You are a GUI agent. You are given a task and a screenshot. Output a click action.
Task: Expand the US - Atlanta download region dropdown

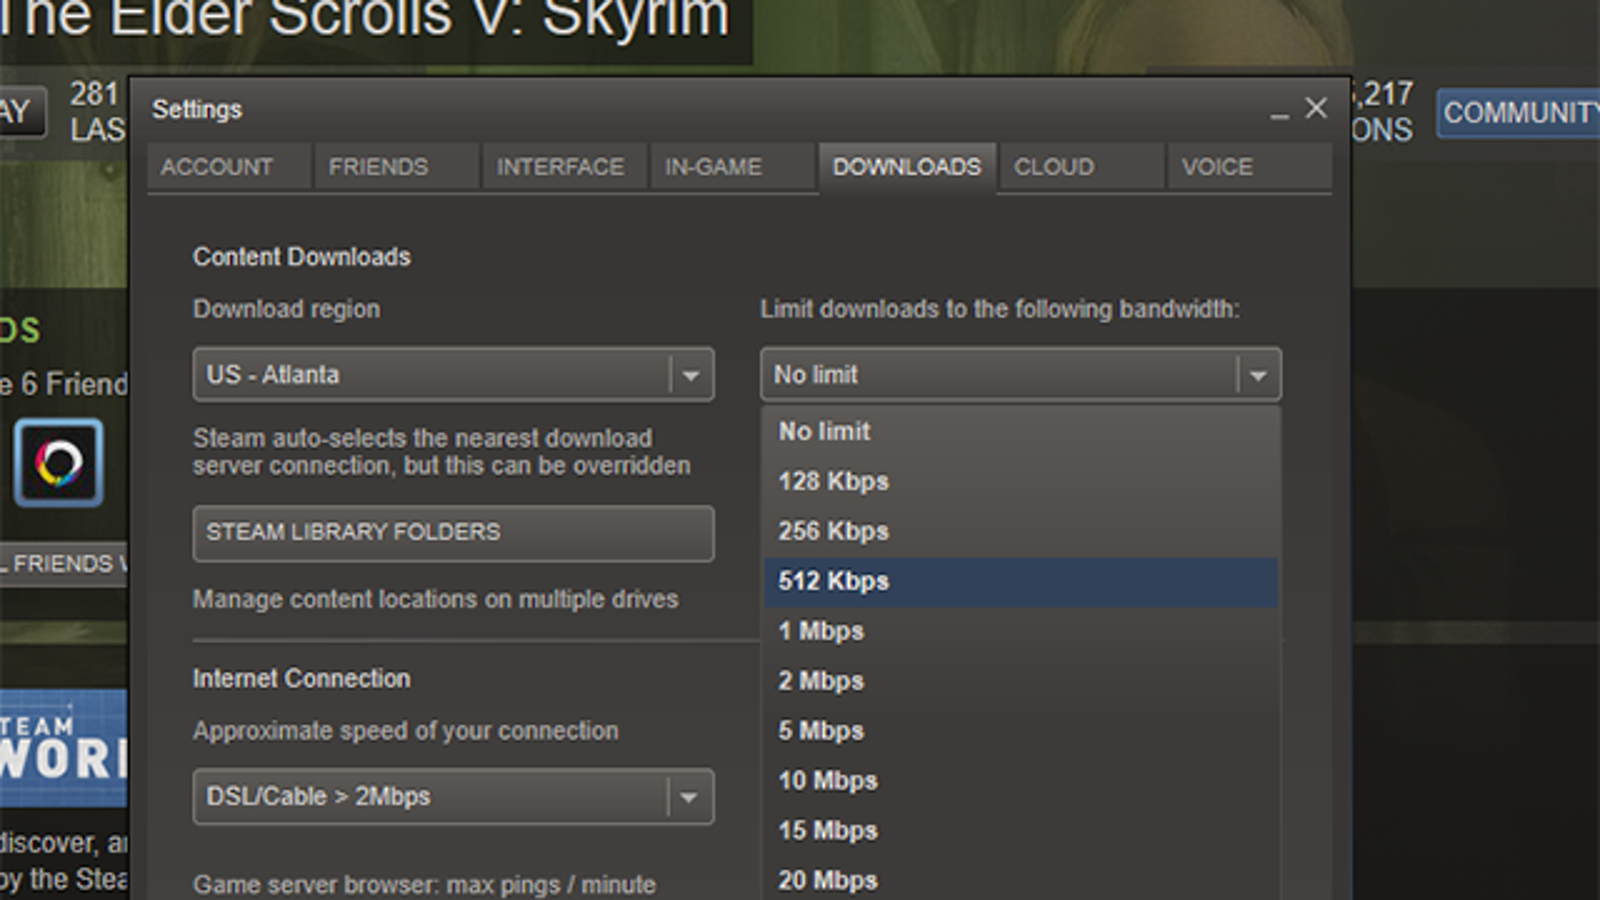453,375
